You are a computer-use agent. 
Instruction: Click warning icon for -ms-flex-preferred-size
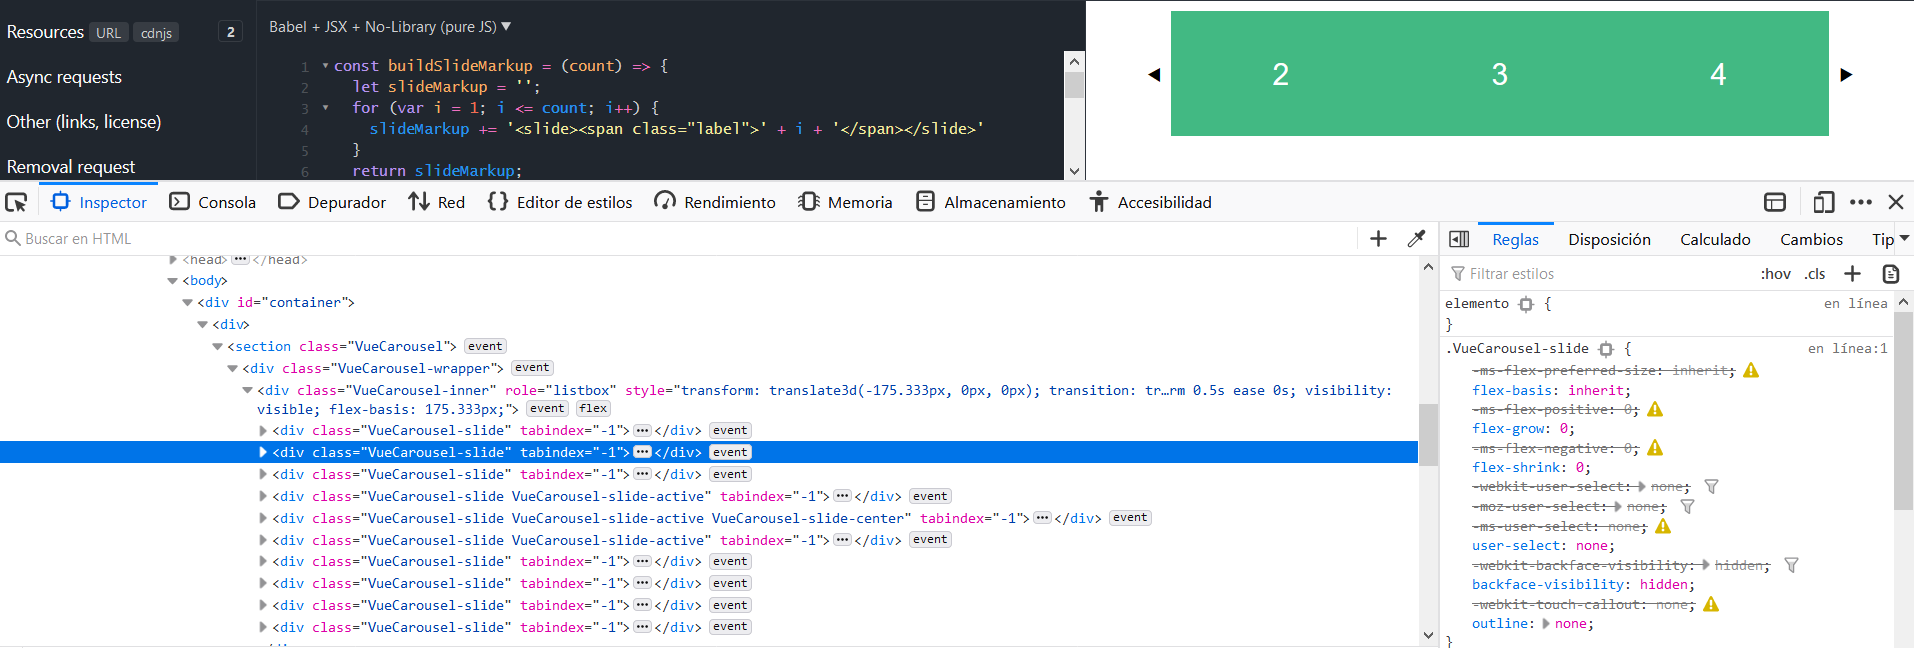[x=1751, y=370]
